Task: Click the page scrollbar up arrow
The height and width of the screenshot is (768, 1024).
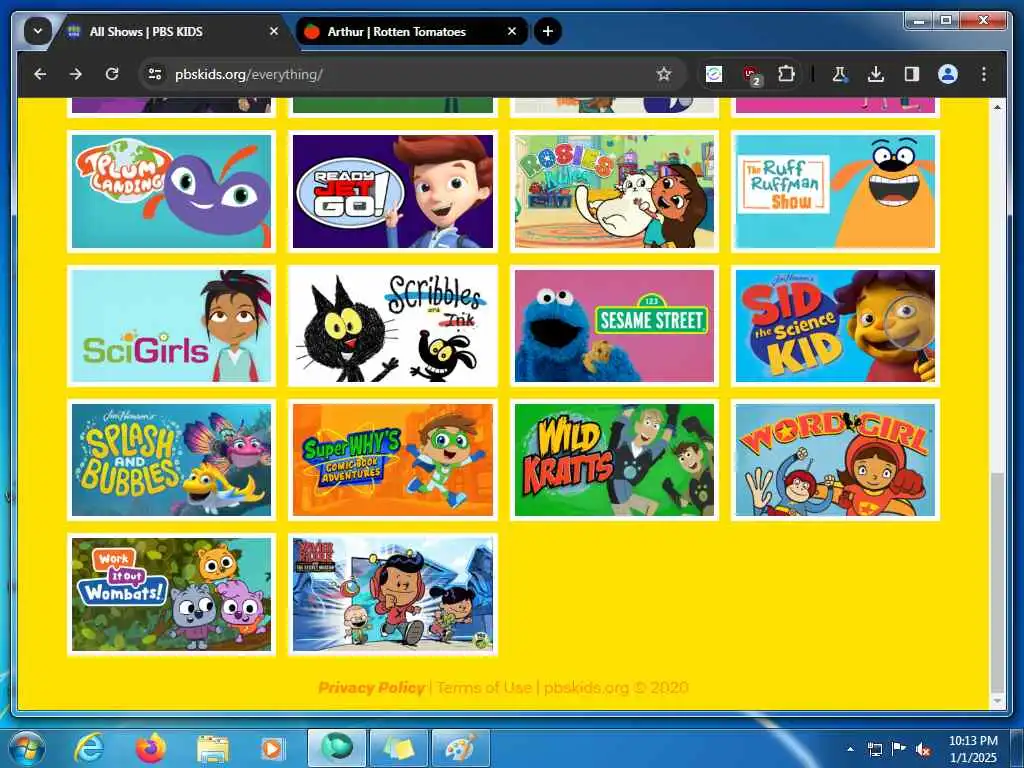Action: 997,106
